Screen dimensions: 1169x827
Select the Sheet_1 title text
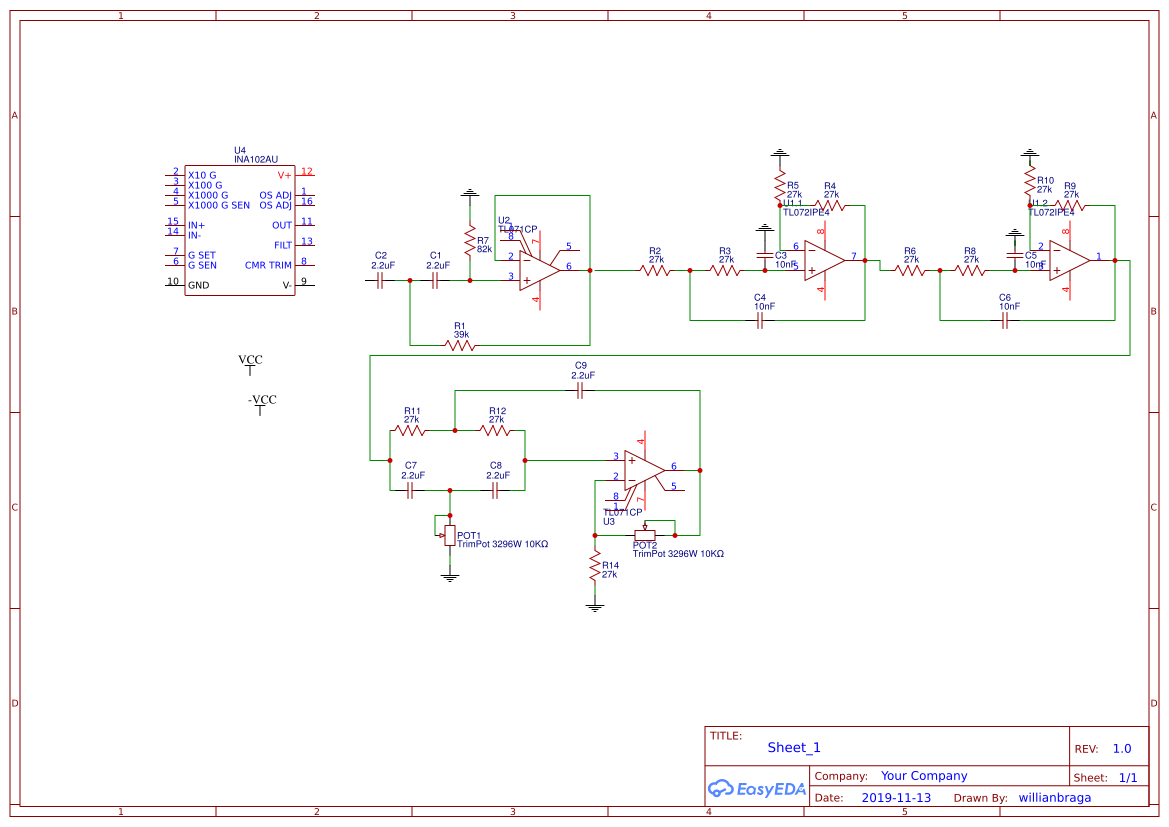[794, 748]
